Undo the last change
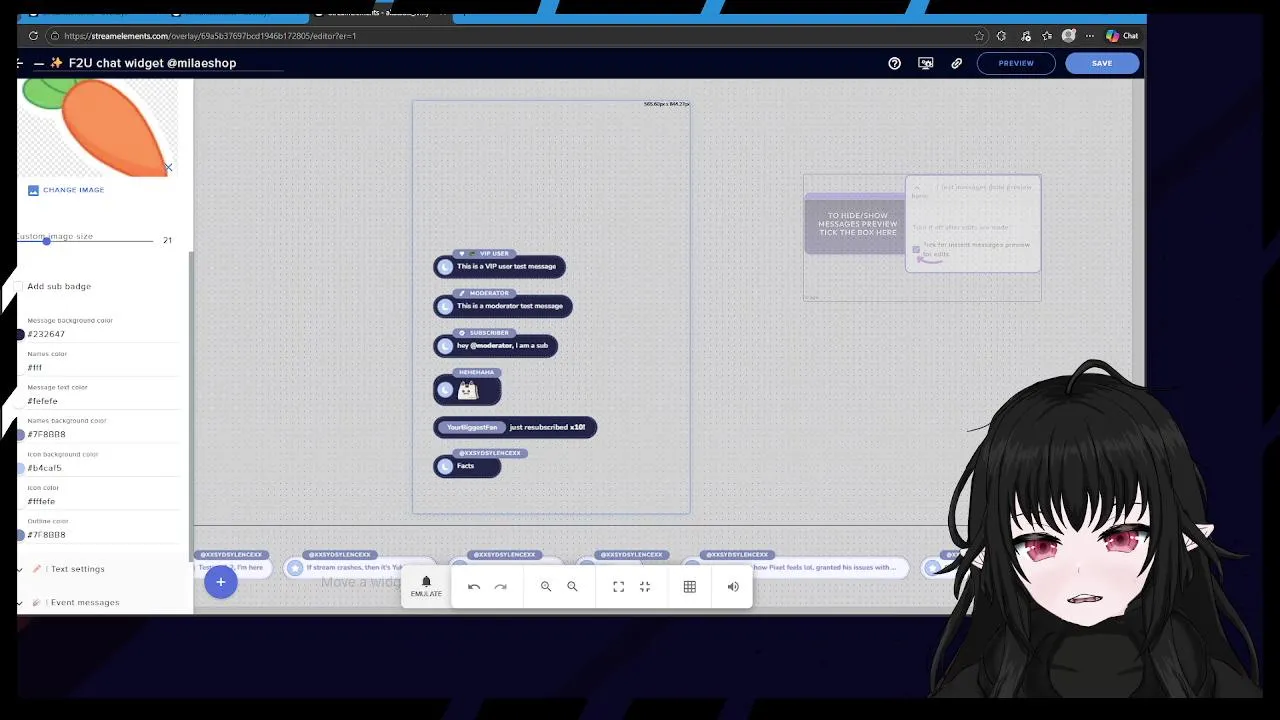 coord(474,587)
